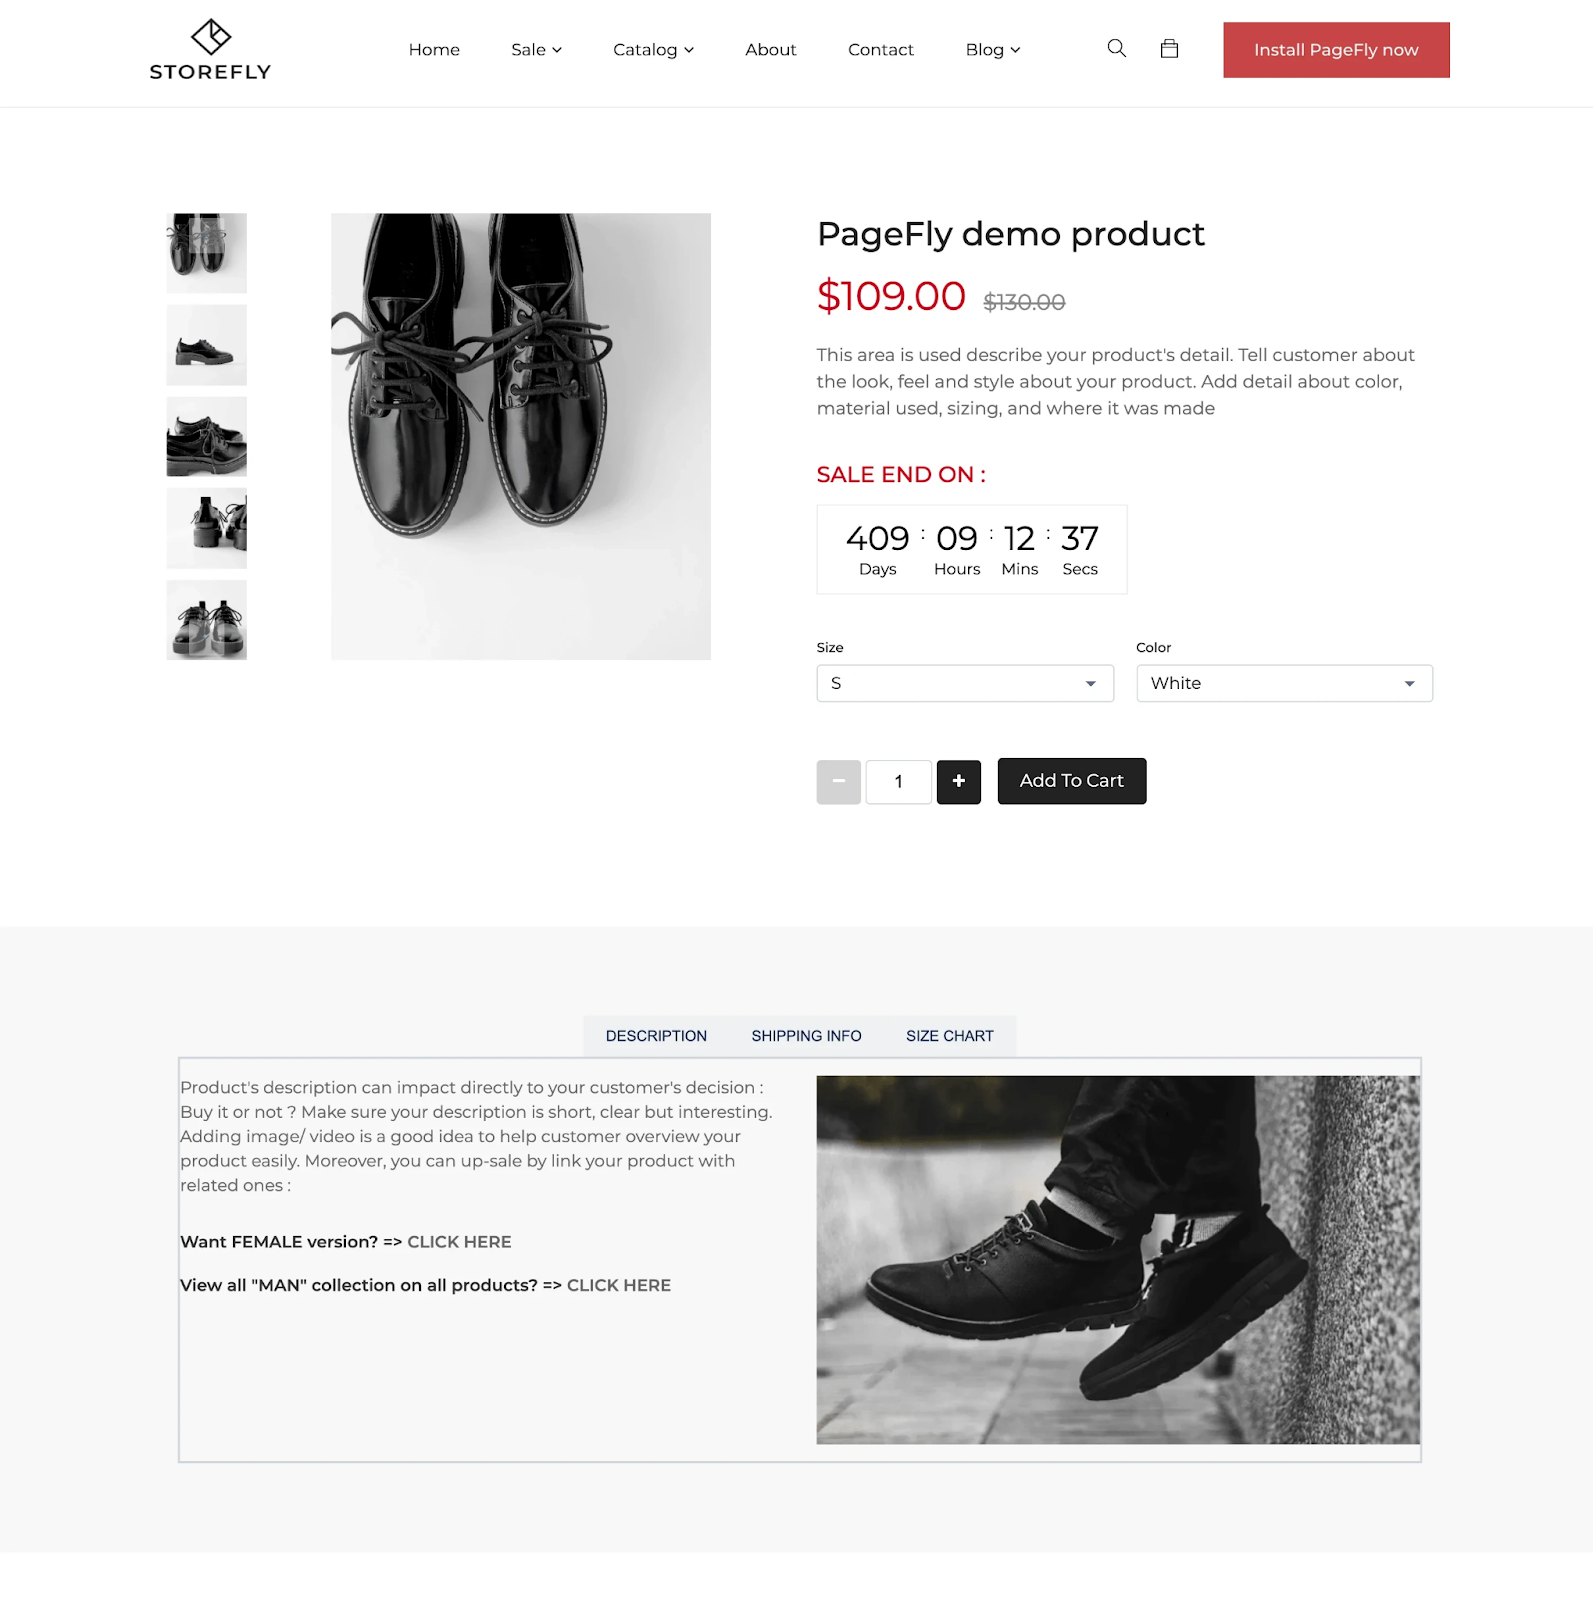Switch to the Size Chart tab
This screenshot has width=1593, height=1600.
click(x=950, y=1036)
